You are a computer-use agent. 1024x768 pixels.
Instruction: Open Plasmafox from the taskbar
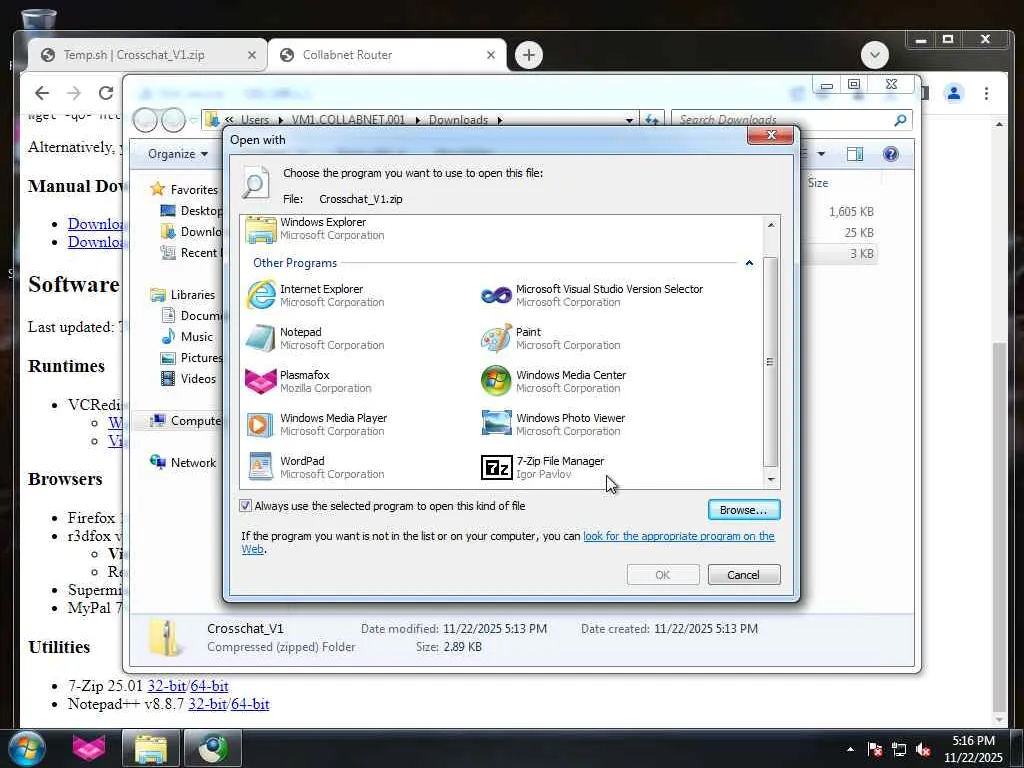89,748
